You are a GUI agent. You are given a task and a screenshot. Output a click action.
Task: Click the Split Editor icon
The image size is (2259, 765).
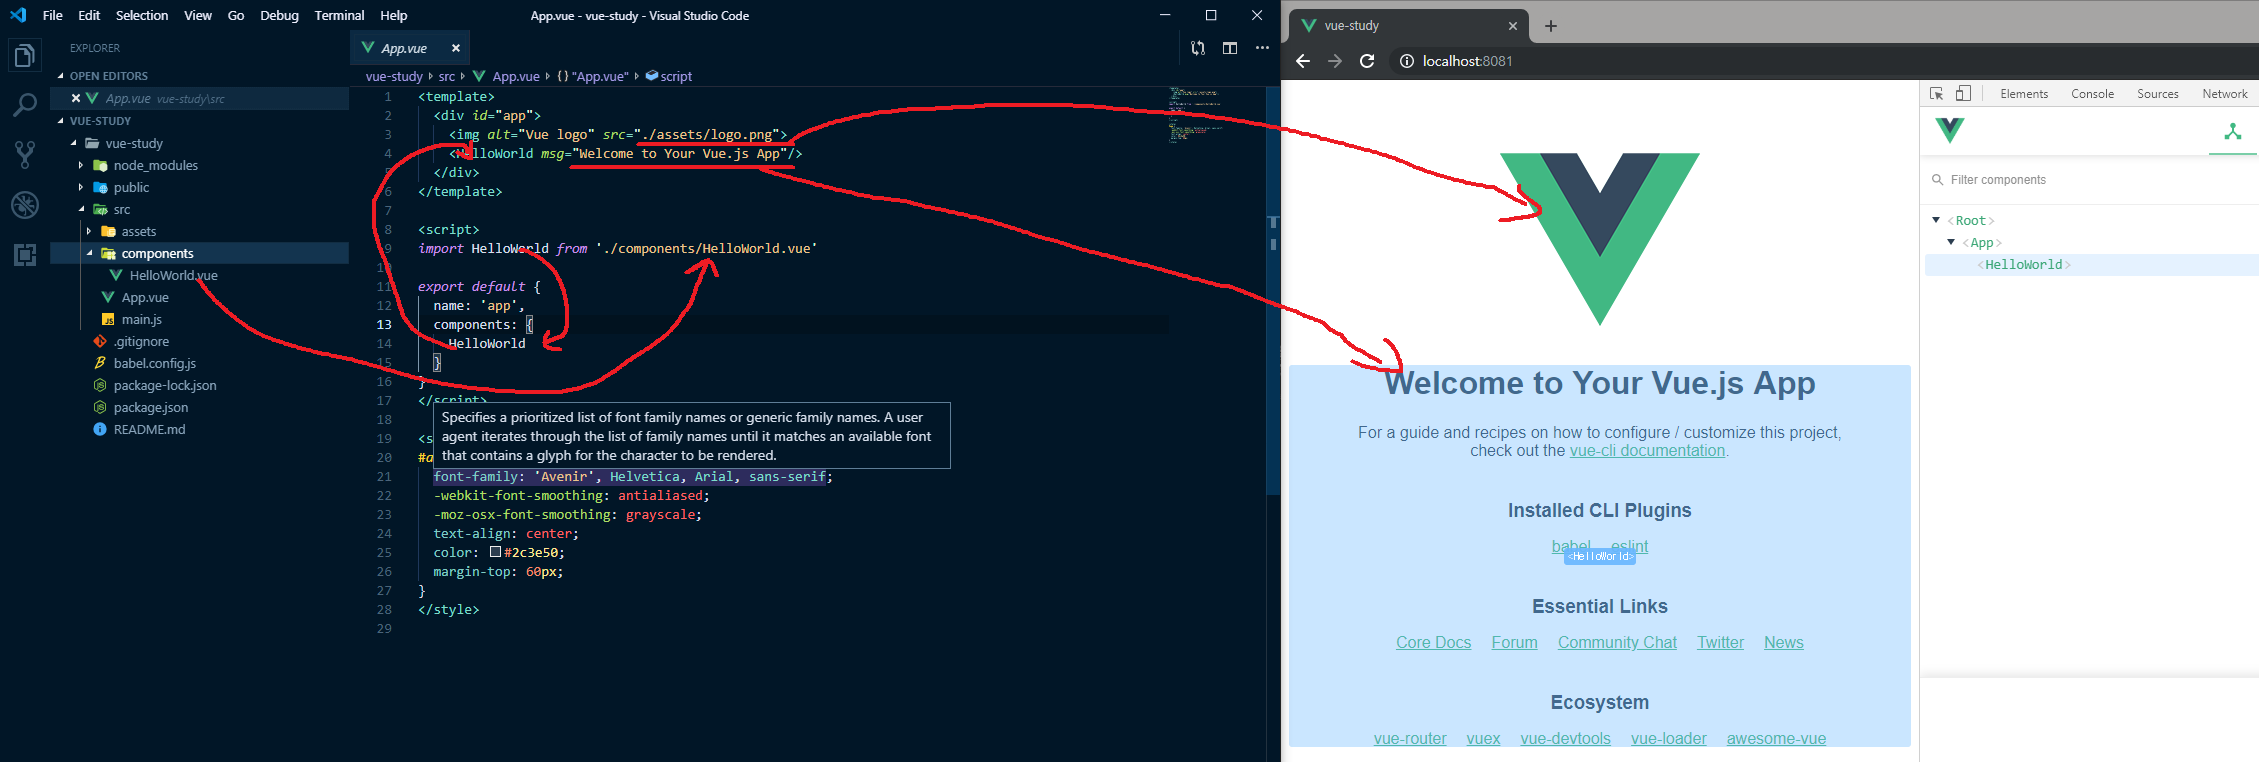pos(1230,48)
